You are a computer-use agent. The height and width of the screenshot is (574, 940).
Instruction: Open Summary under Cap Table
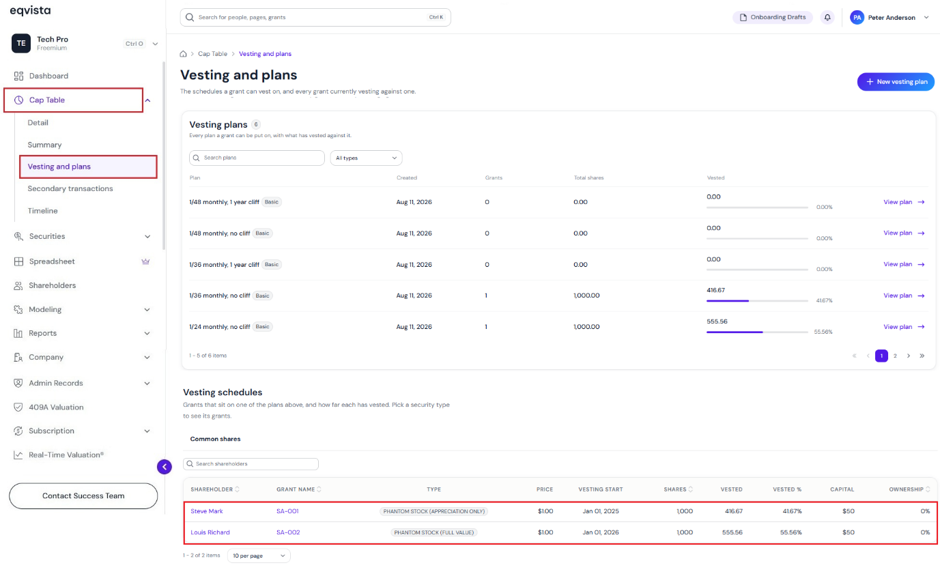44,145
